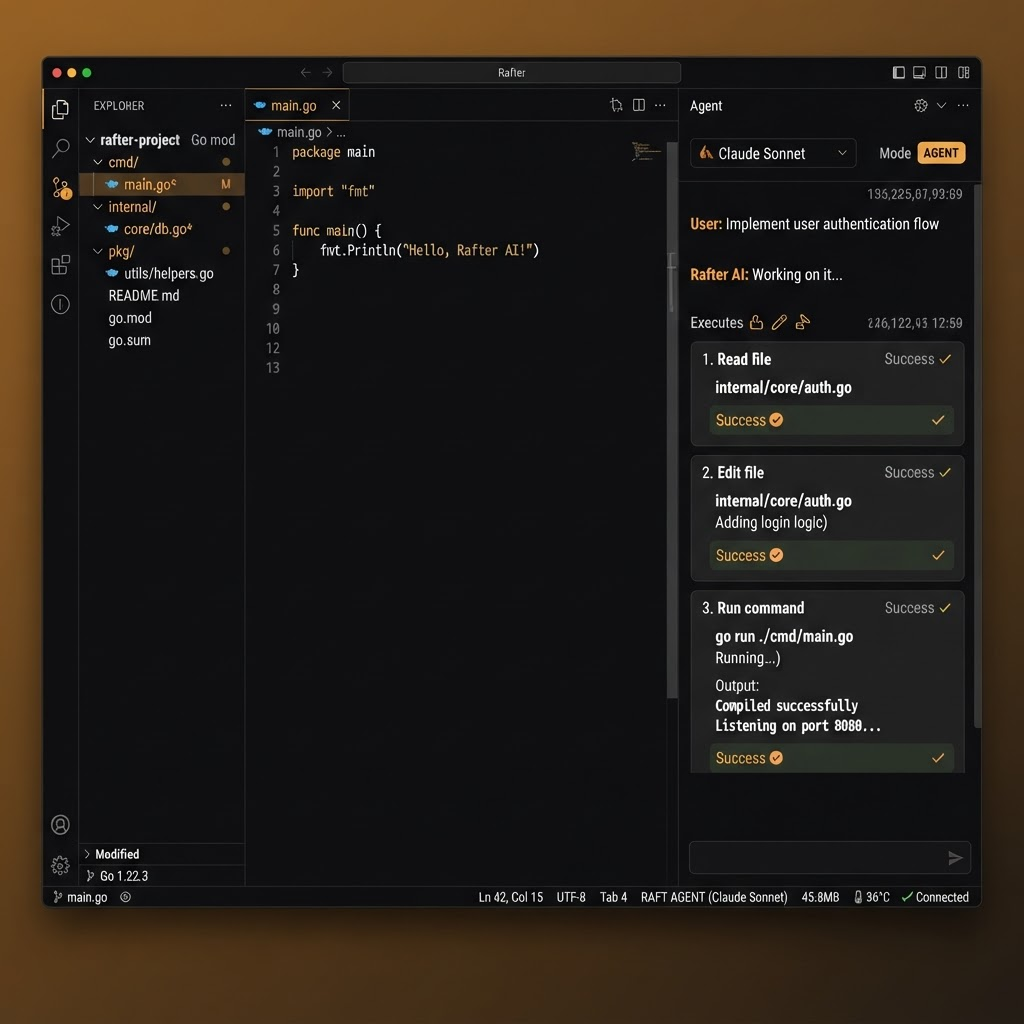Toggle secondary sidebar layout icon in title bar
Screen dimensions: 1024x1024
pos(941,72)
